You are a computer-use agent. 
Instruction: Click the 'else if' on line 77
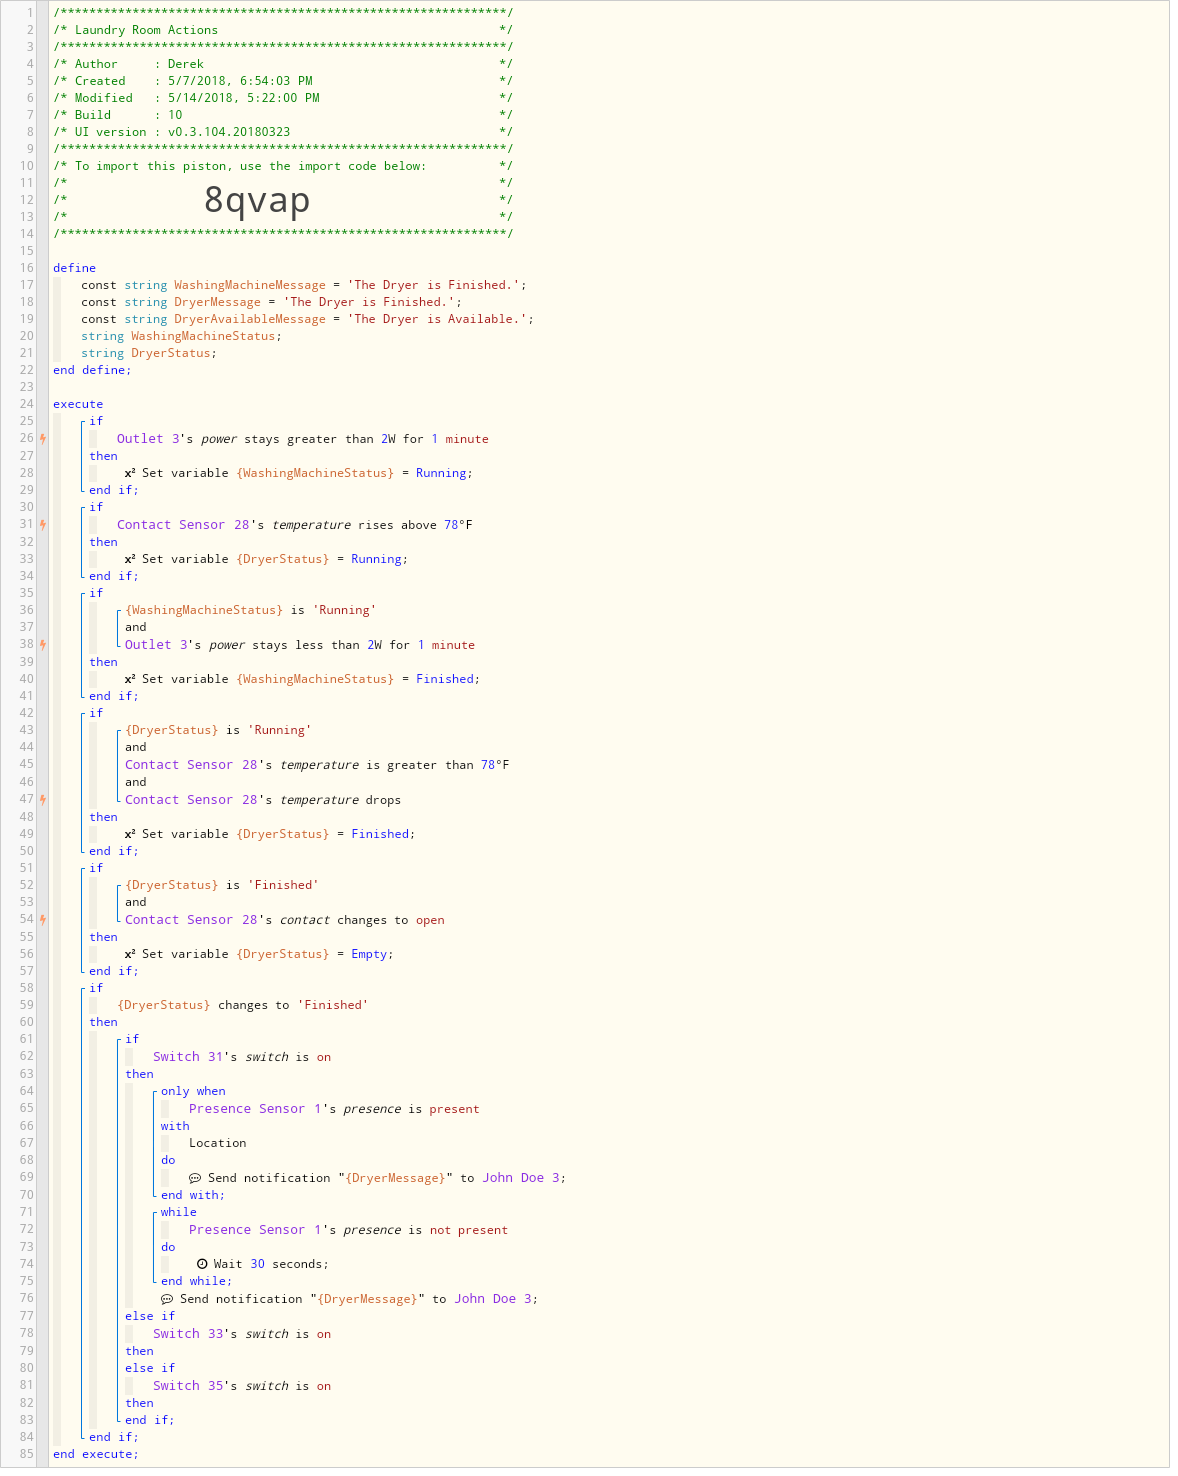[150, 1316]
